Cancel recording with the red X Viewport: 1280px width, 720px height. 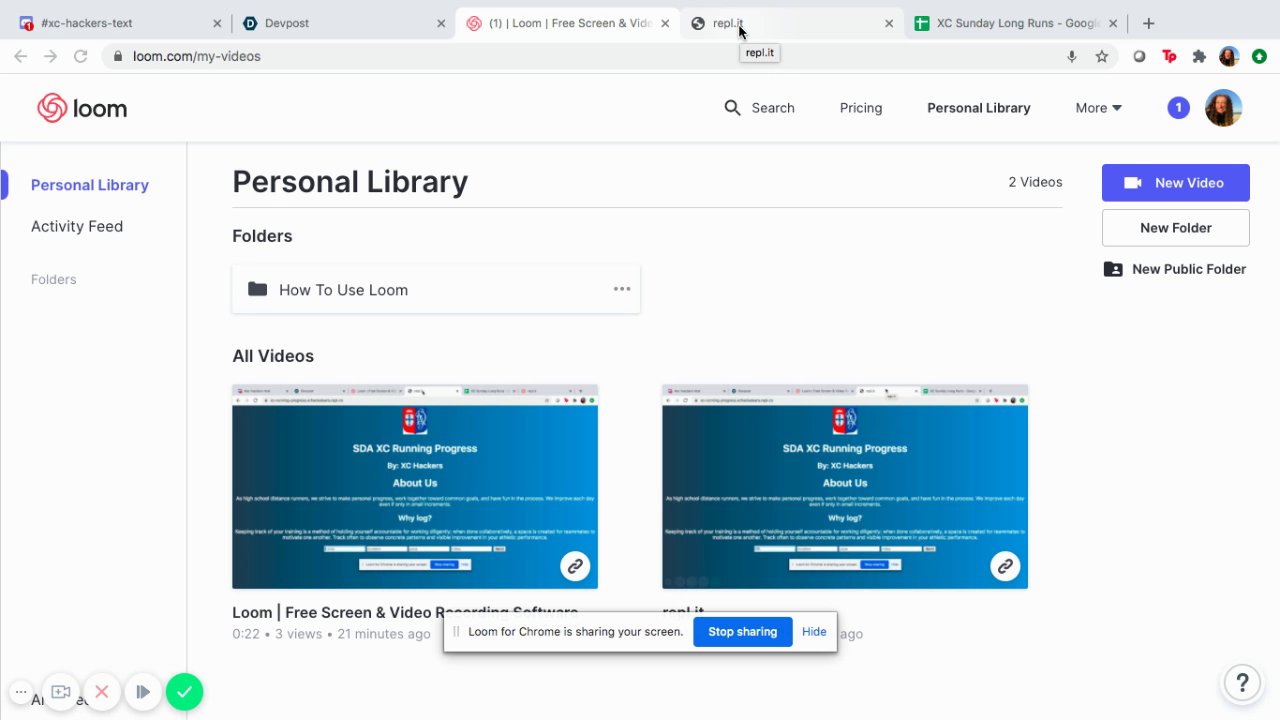pyautogui.click(x=101, y=692)
